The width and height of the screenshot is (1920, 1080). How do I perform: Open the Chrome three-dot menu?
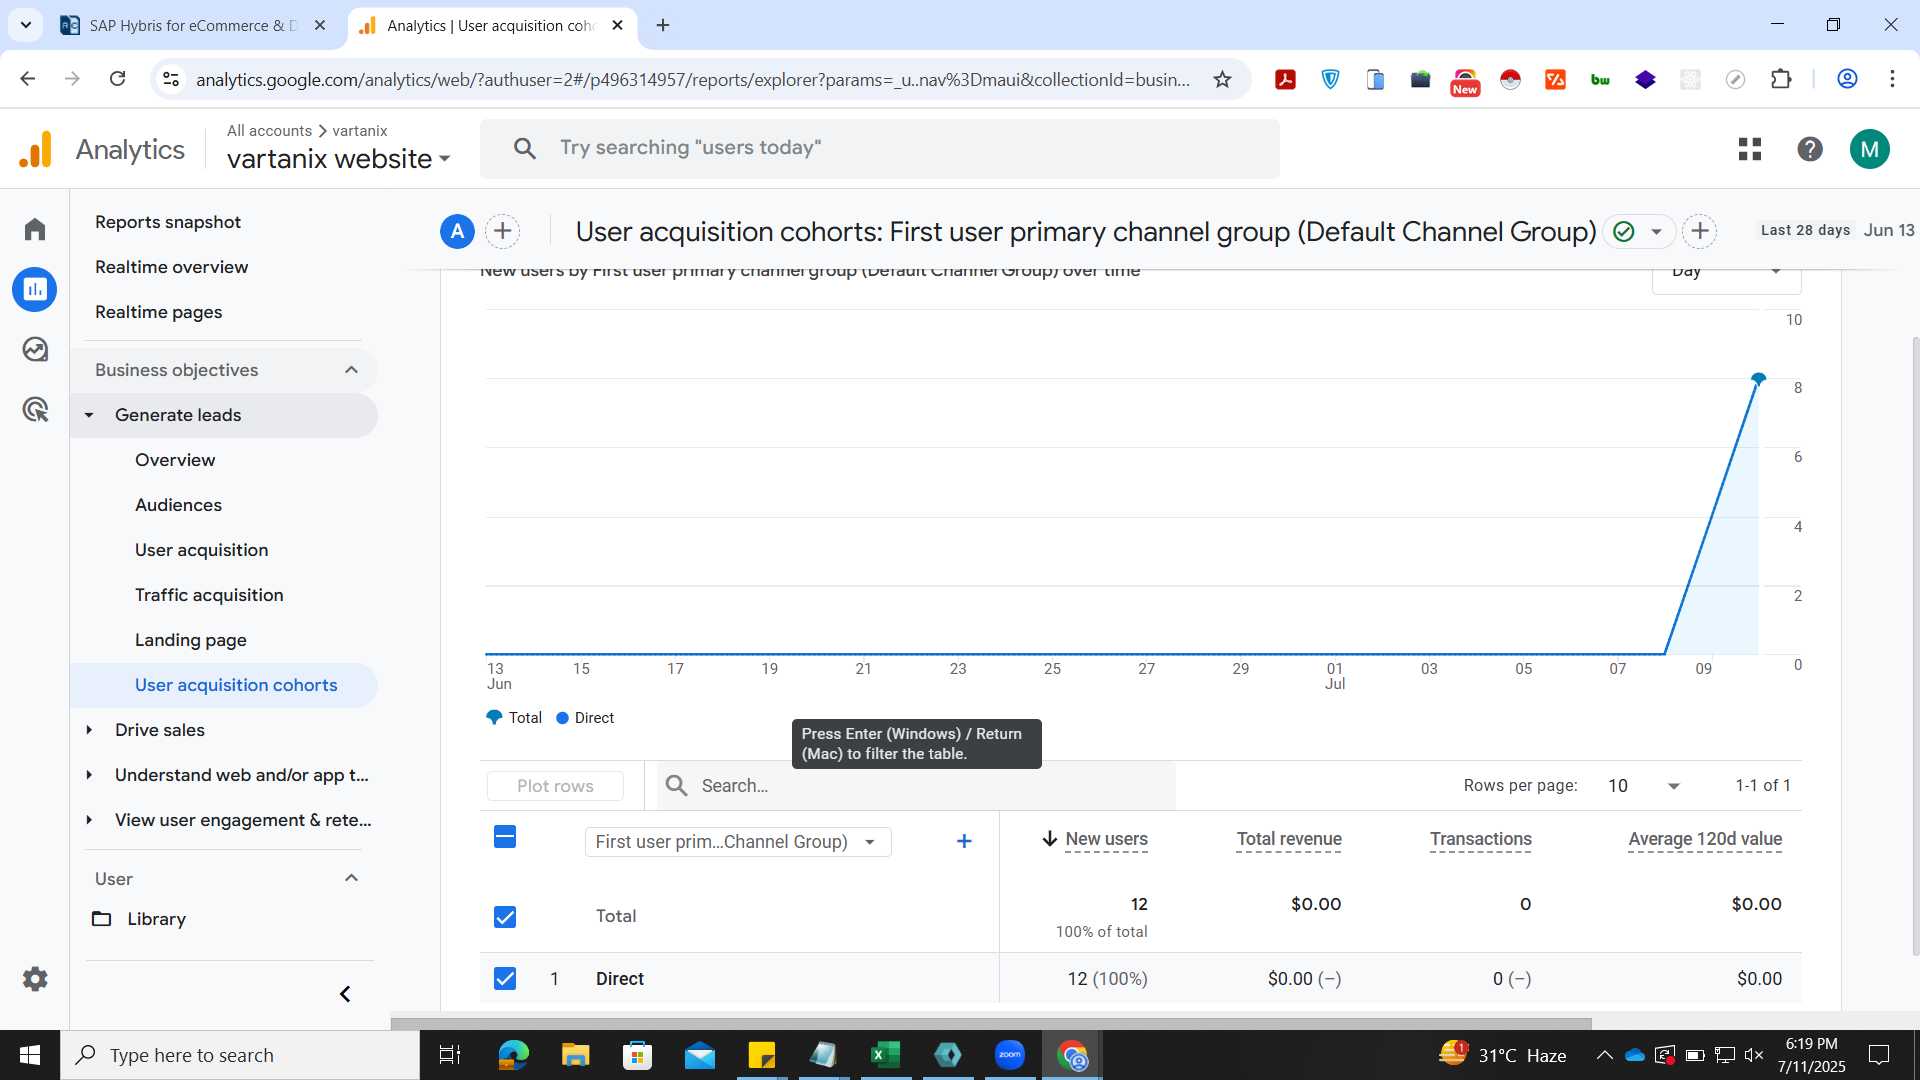1892,79
